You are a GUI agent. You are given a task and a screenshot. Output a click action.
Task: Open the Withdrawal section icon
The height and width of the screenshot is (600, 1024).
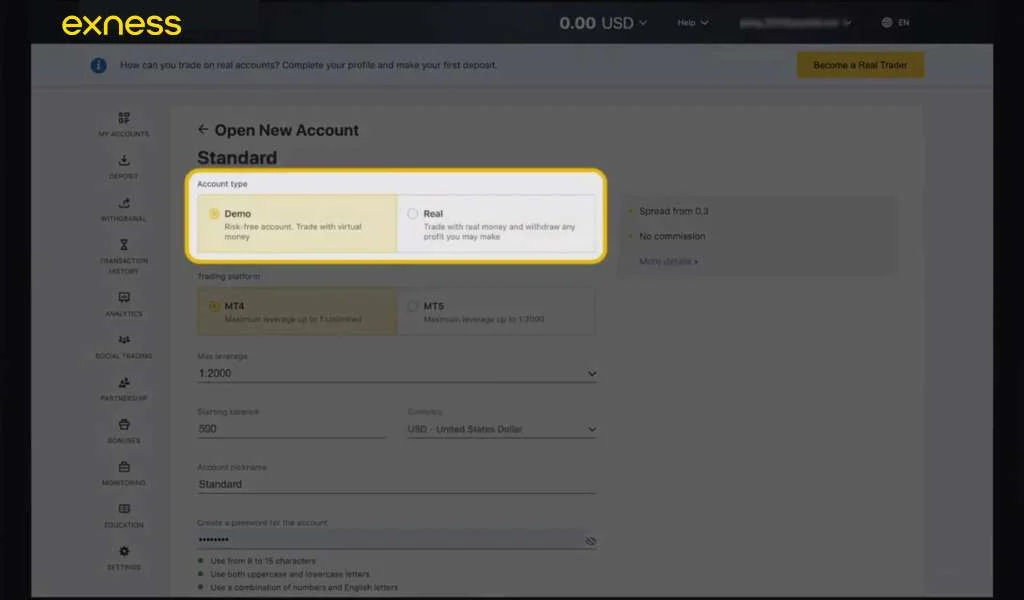pos(124,204)
